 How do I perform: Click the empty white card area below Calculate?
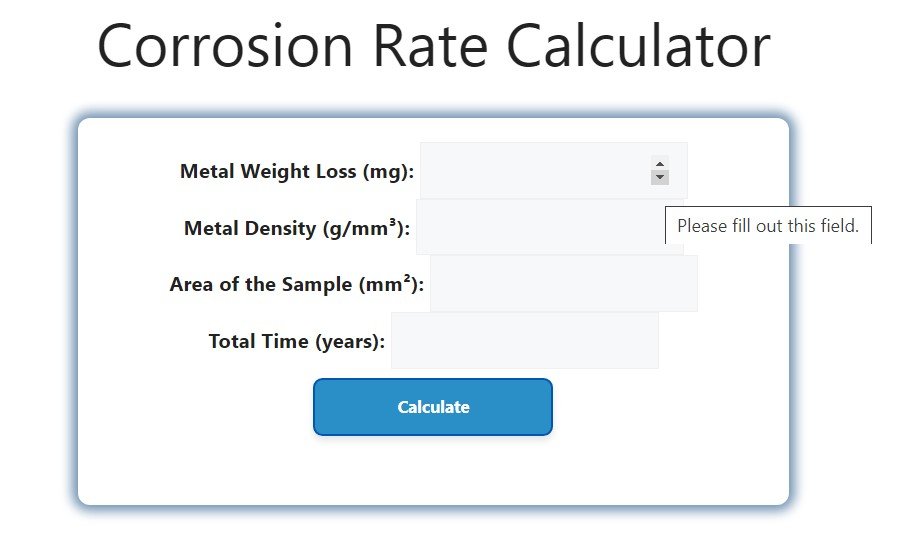433,470
